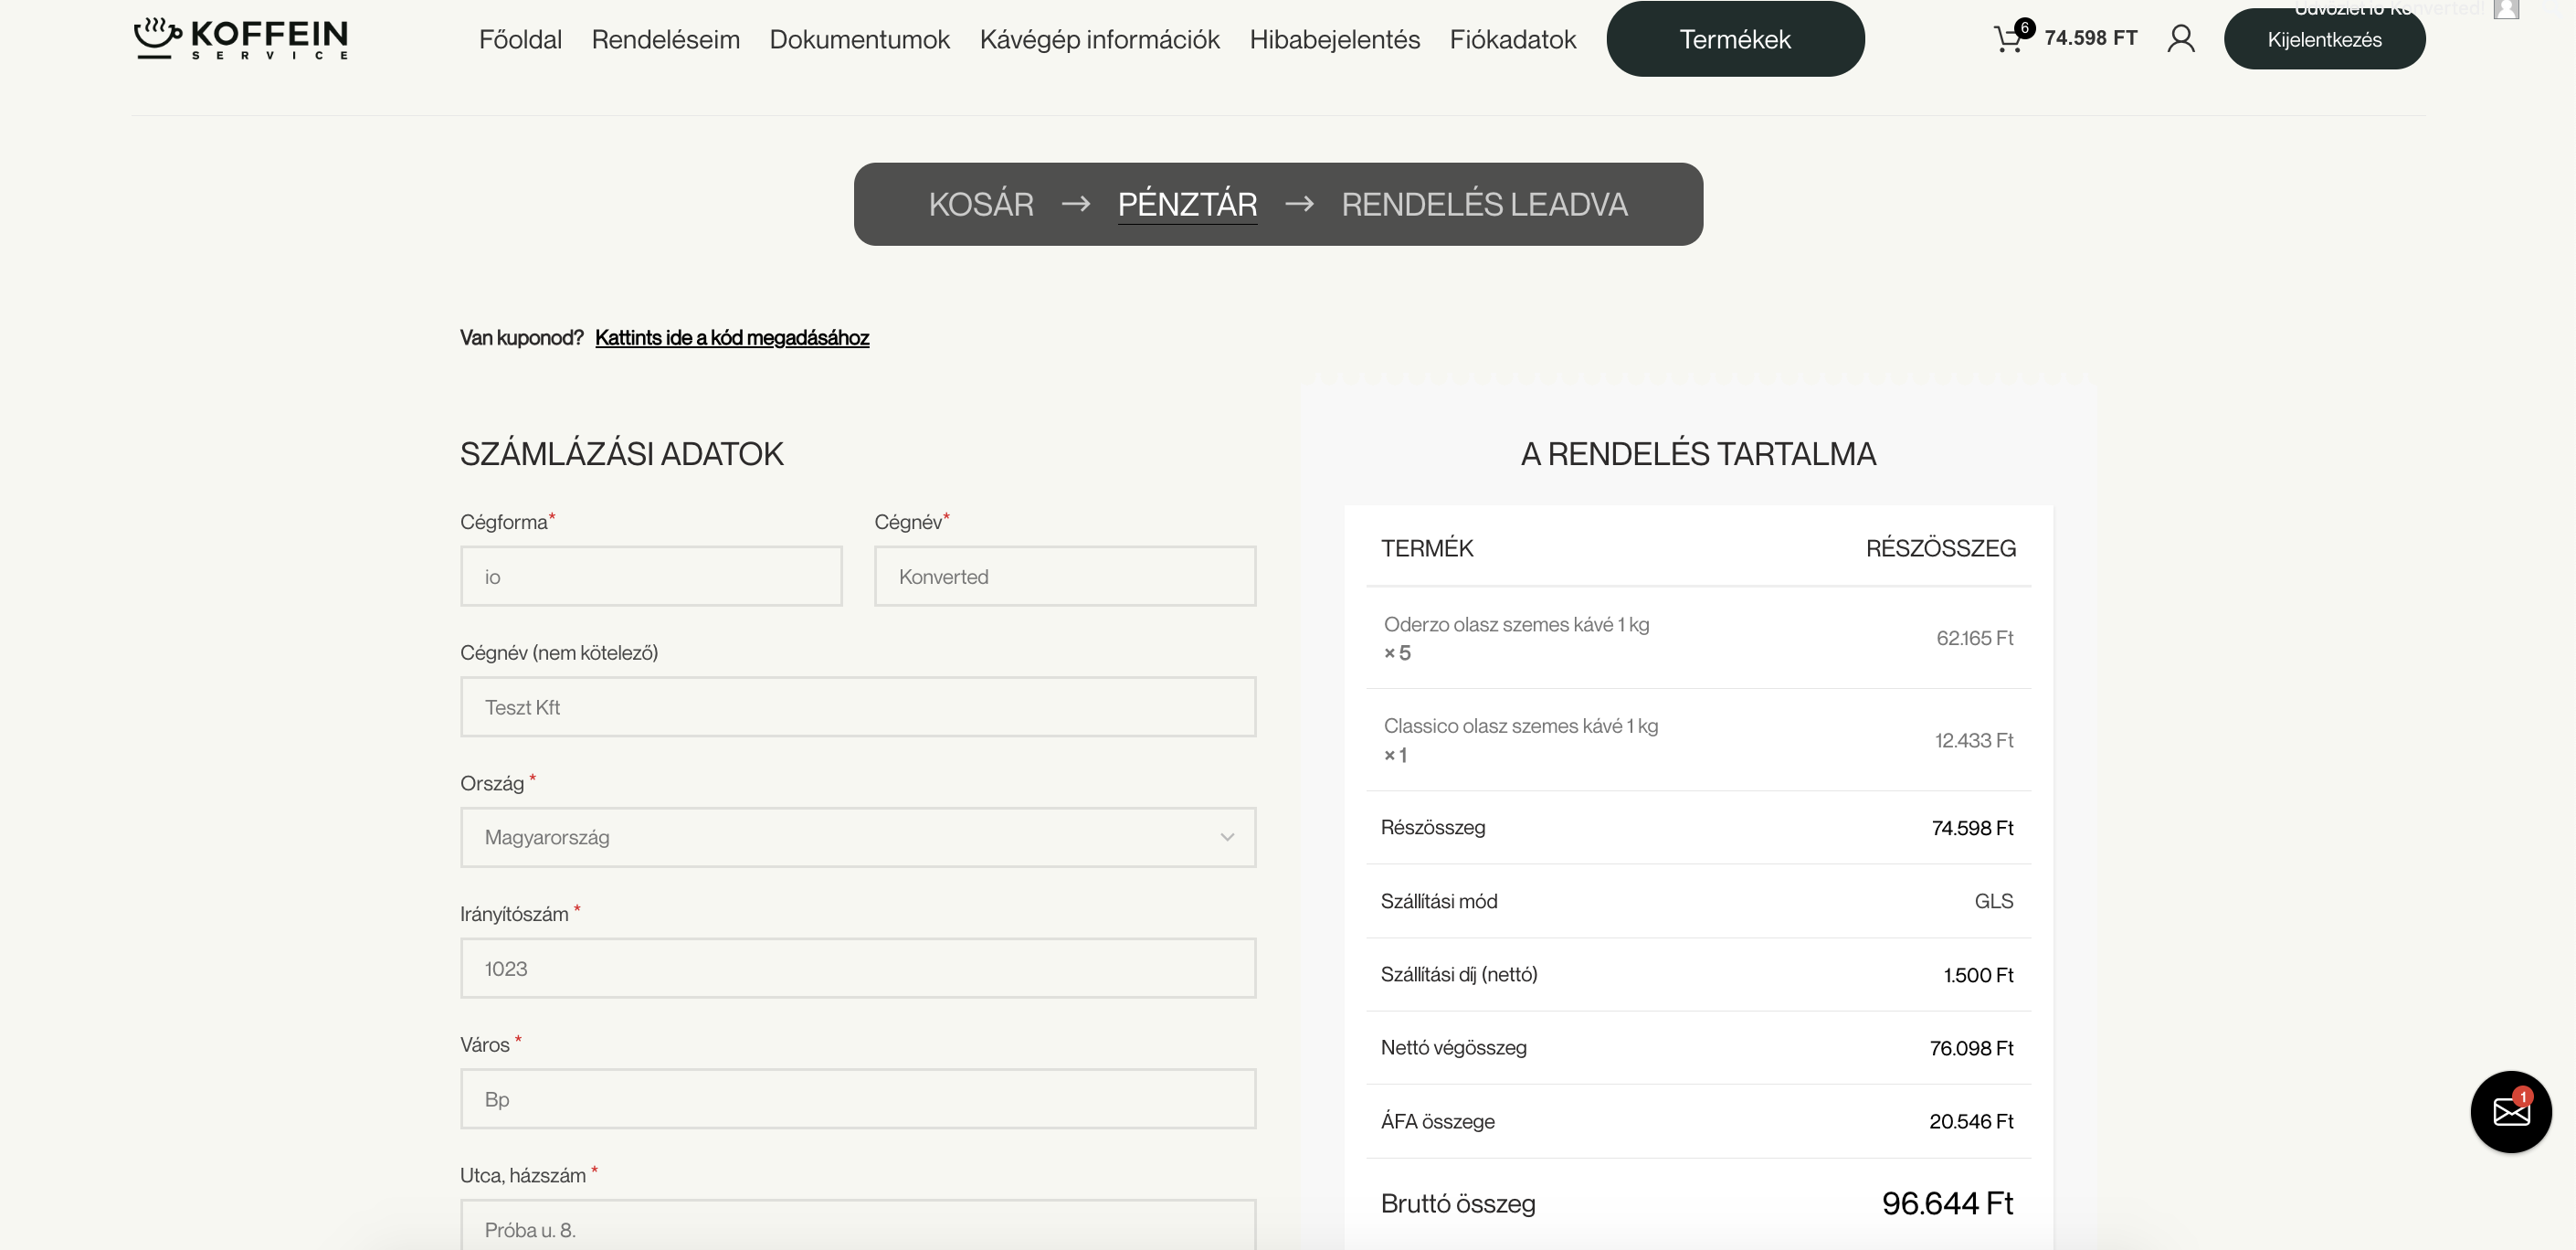Open the shopping cart icon
The image size is (2576, 1250).
(x=2008, y=39)
